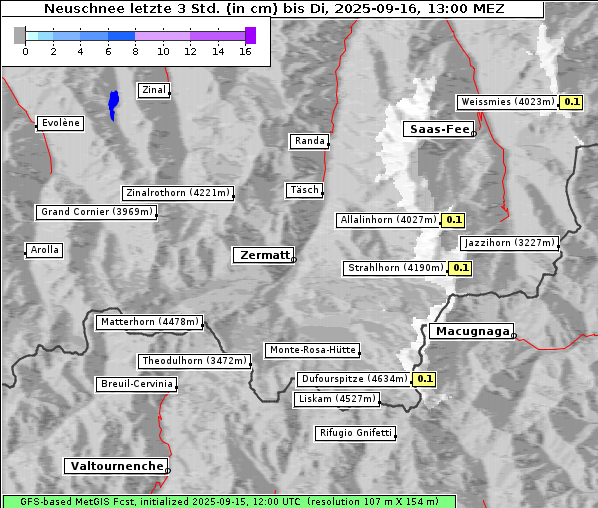
Task: Click the Zermatt location marker circle
Action: 294,260
